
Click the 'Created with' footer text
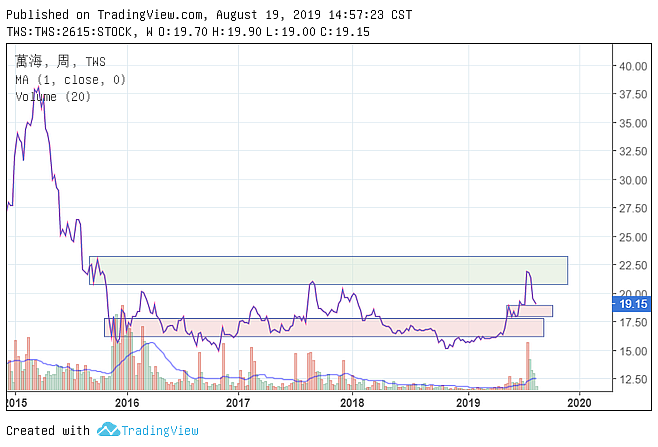pos(48,431)
